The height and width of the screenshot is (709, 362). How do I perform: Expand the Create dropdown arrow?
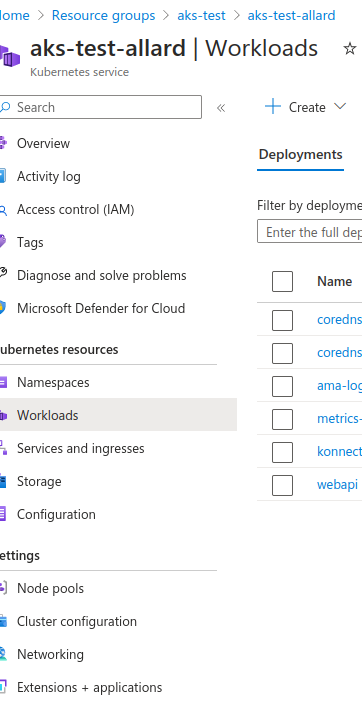tap(340, 107)
